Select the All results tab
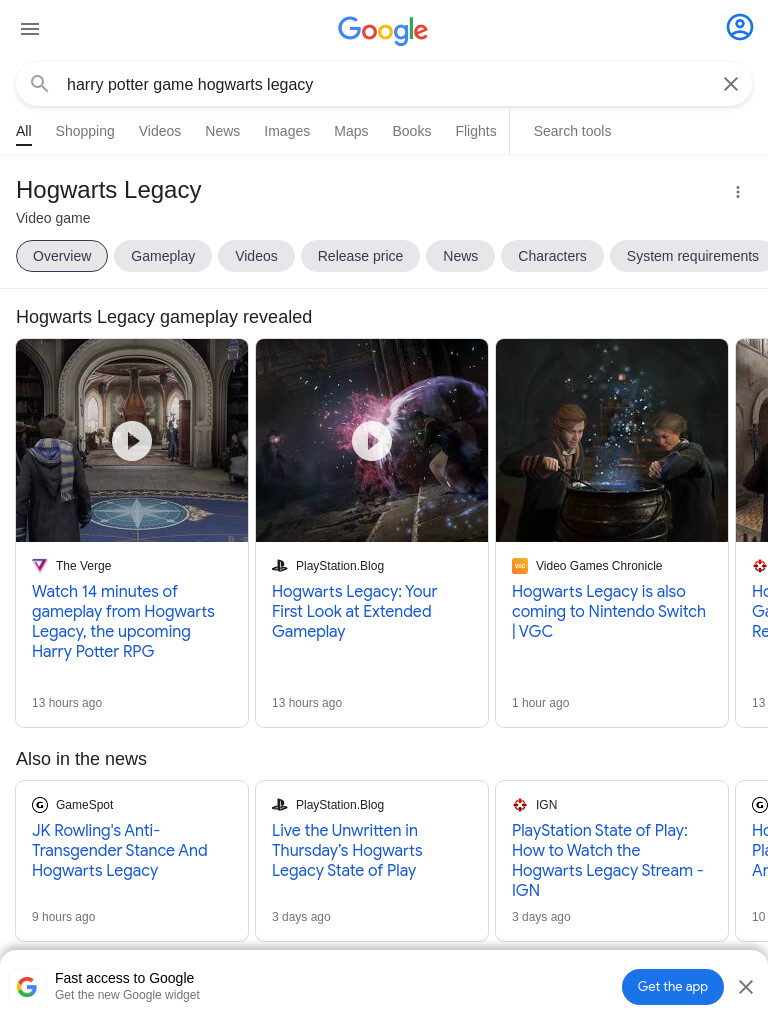768x1024 pixels. [24, 131]
